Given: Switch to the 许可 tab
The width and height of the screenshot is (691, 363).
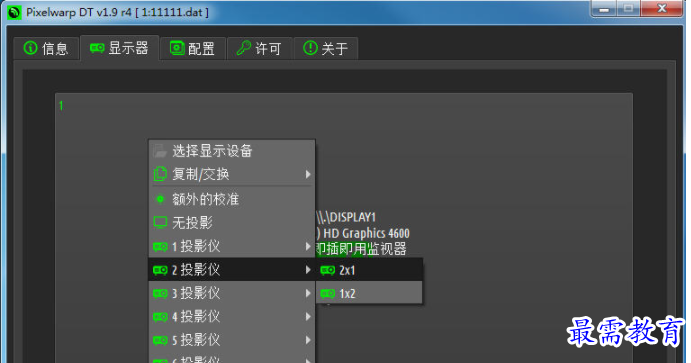Looking at the screenshot, I should tap(259, 48).
